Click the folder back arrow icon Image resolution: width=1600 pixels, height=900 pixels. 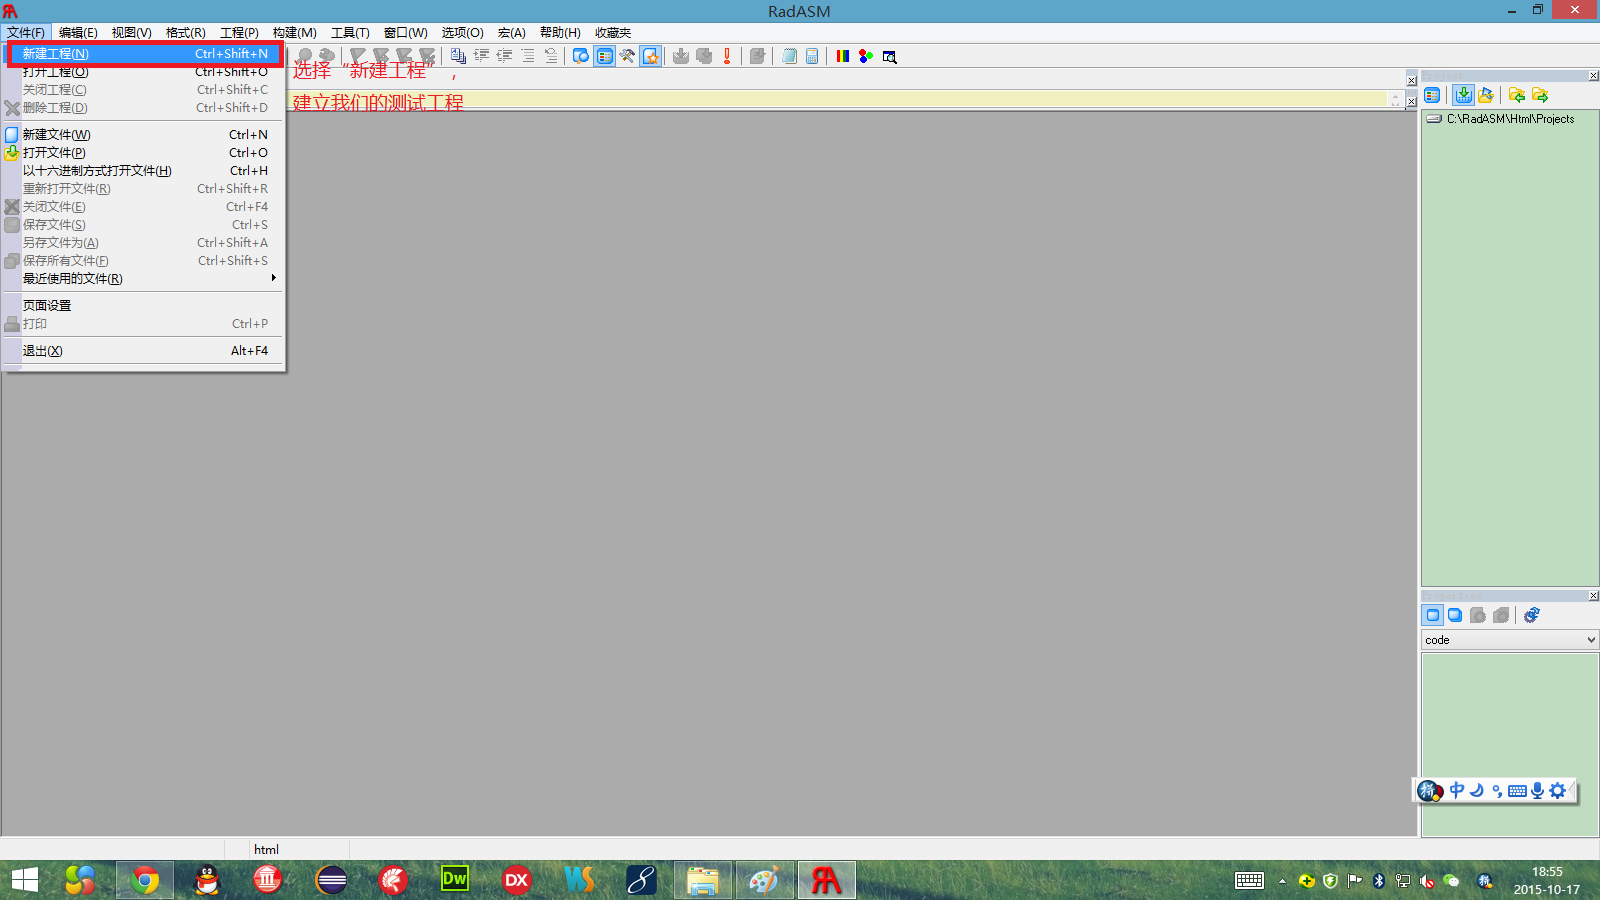point(1517,95)
